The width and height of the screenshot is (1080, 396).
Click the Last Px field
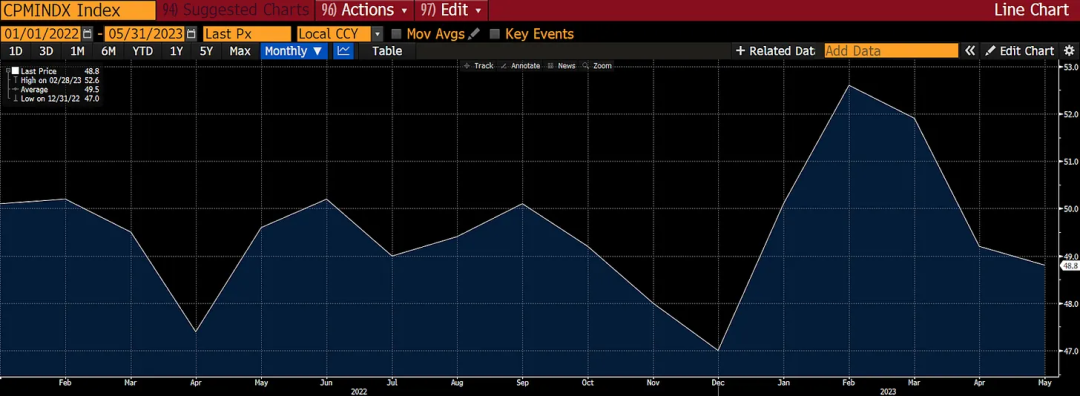click(248, 34)
